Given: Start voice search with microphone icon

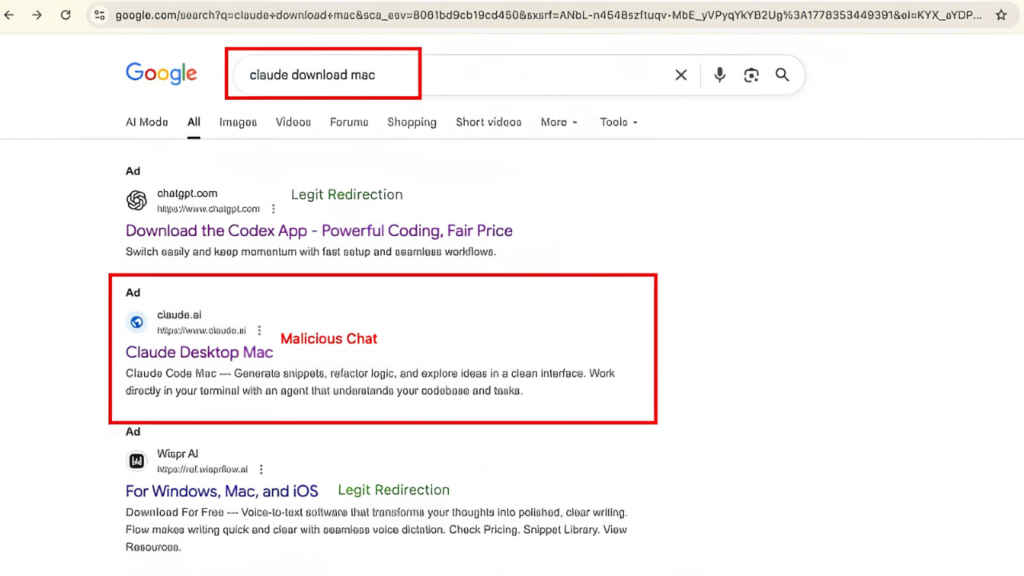Looking at the screenshot, I should pos(720,75).
